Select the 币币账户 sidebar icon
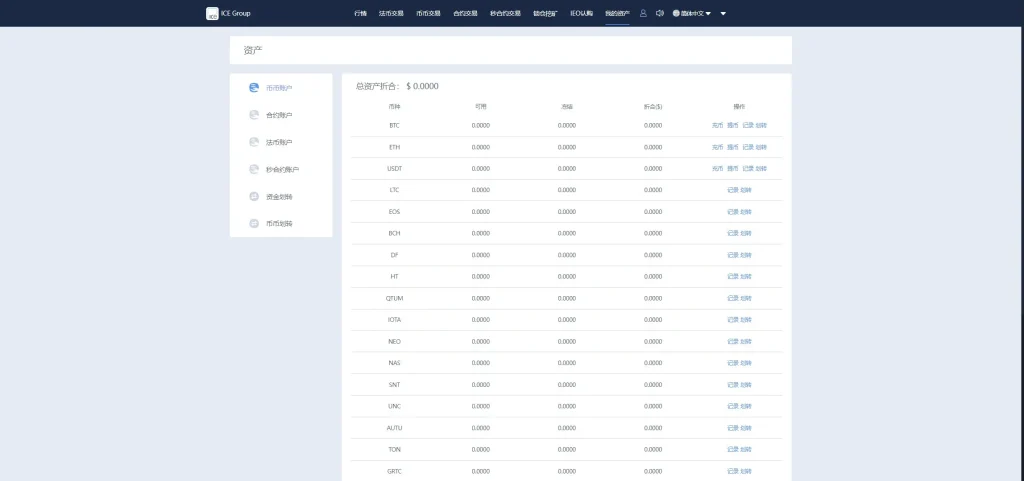 click(254, 88)
